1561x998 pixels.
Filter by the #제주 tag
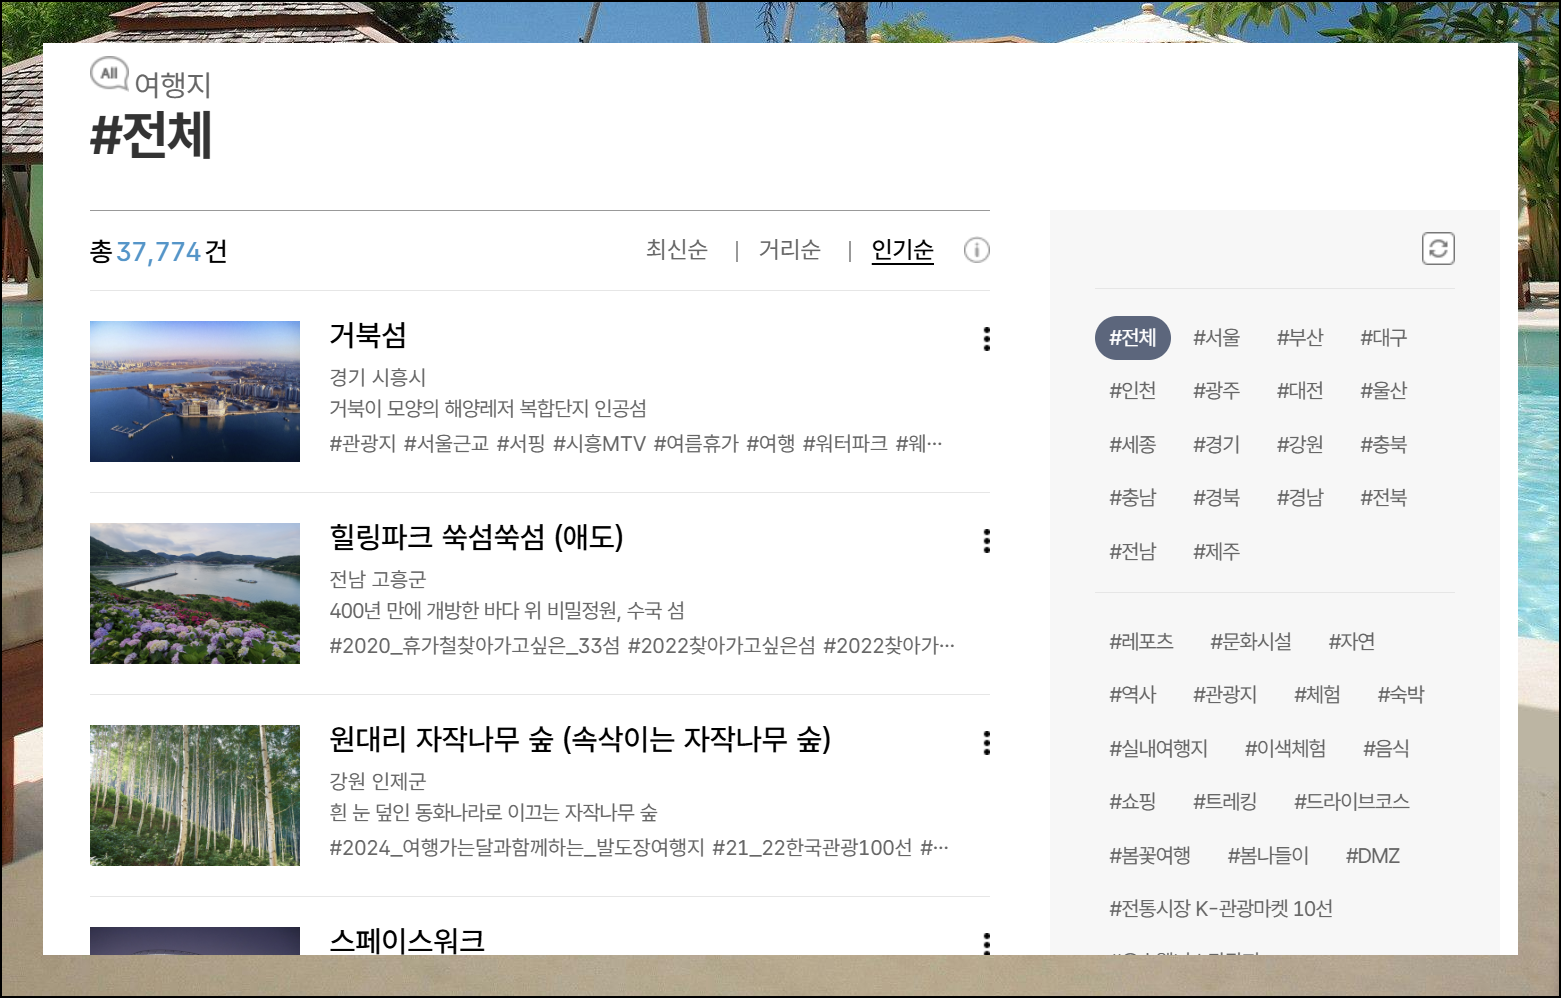[1217, 552]
